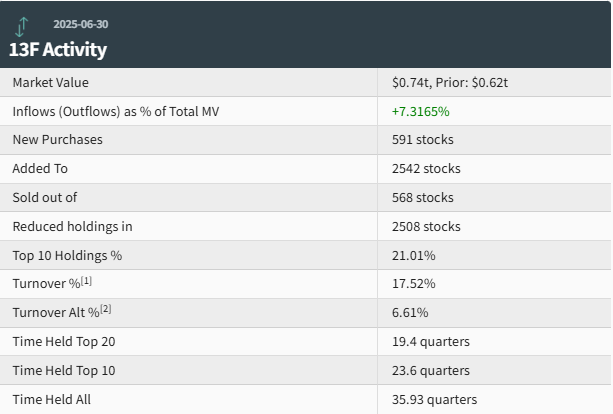Click the 13F Activity heading
The height and width of the screenshot is (414, 613).
(58, 49)
